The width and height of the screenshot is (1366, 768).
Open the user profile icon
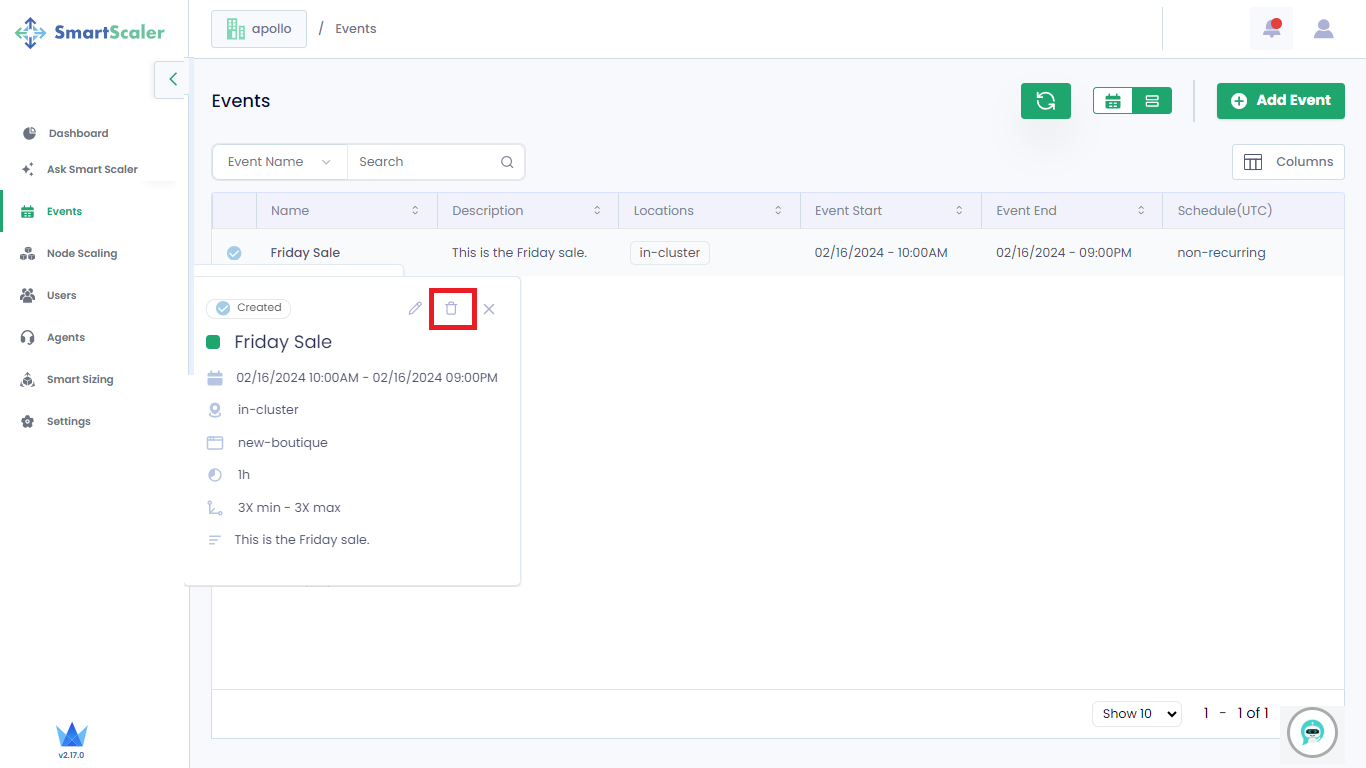tap(1323, 29)
